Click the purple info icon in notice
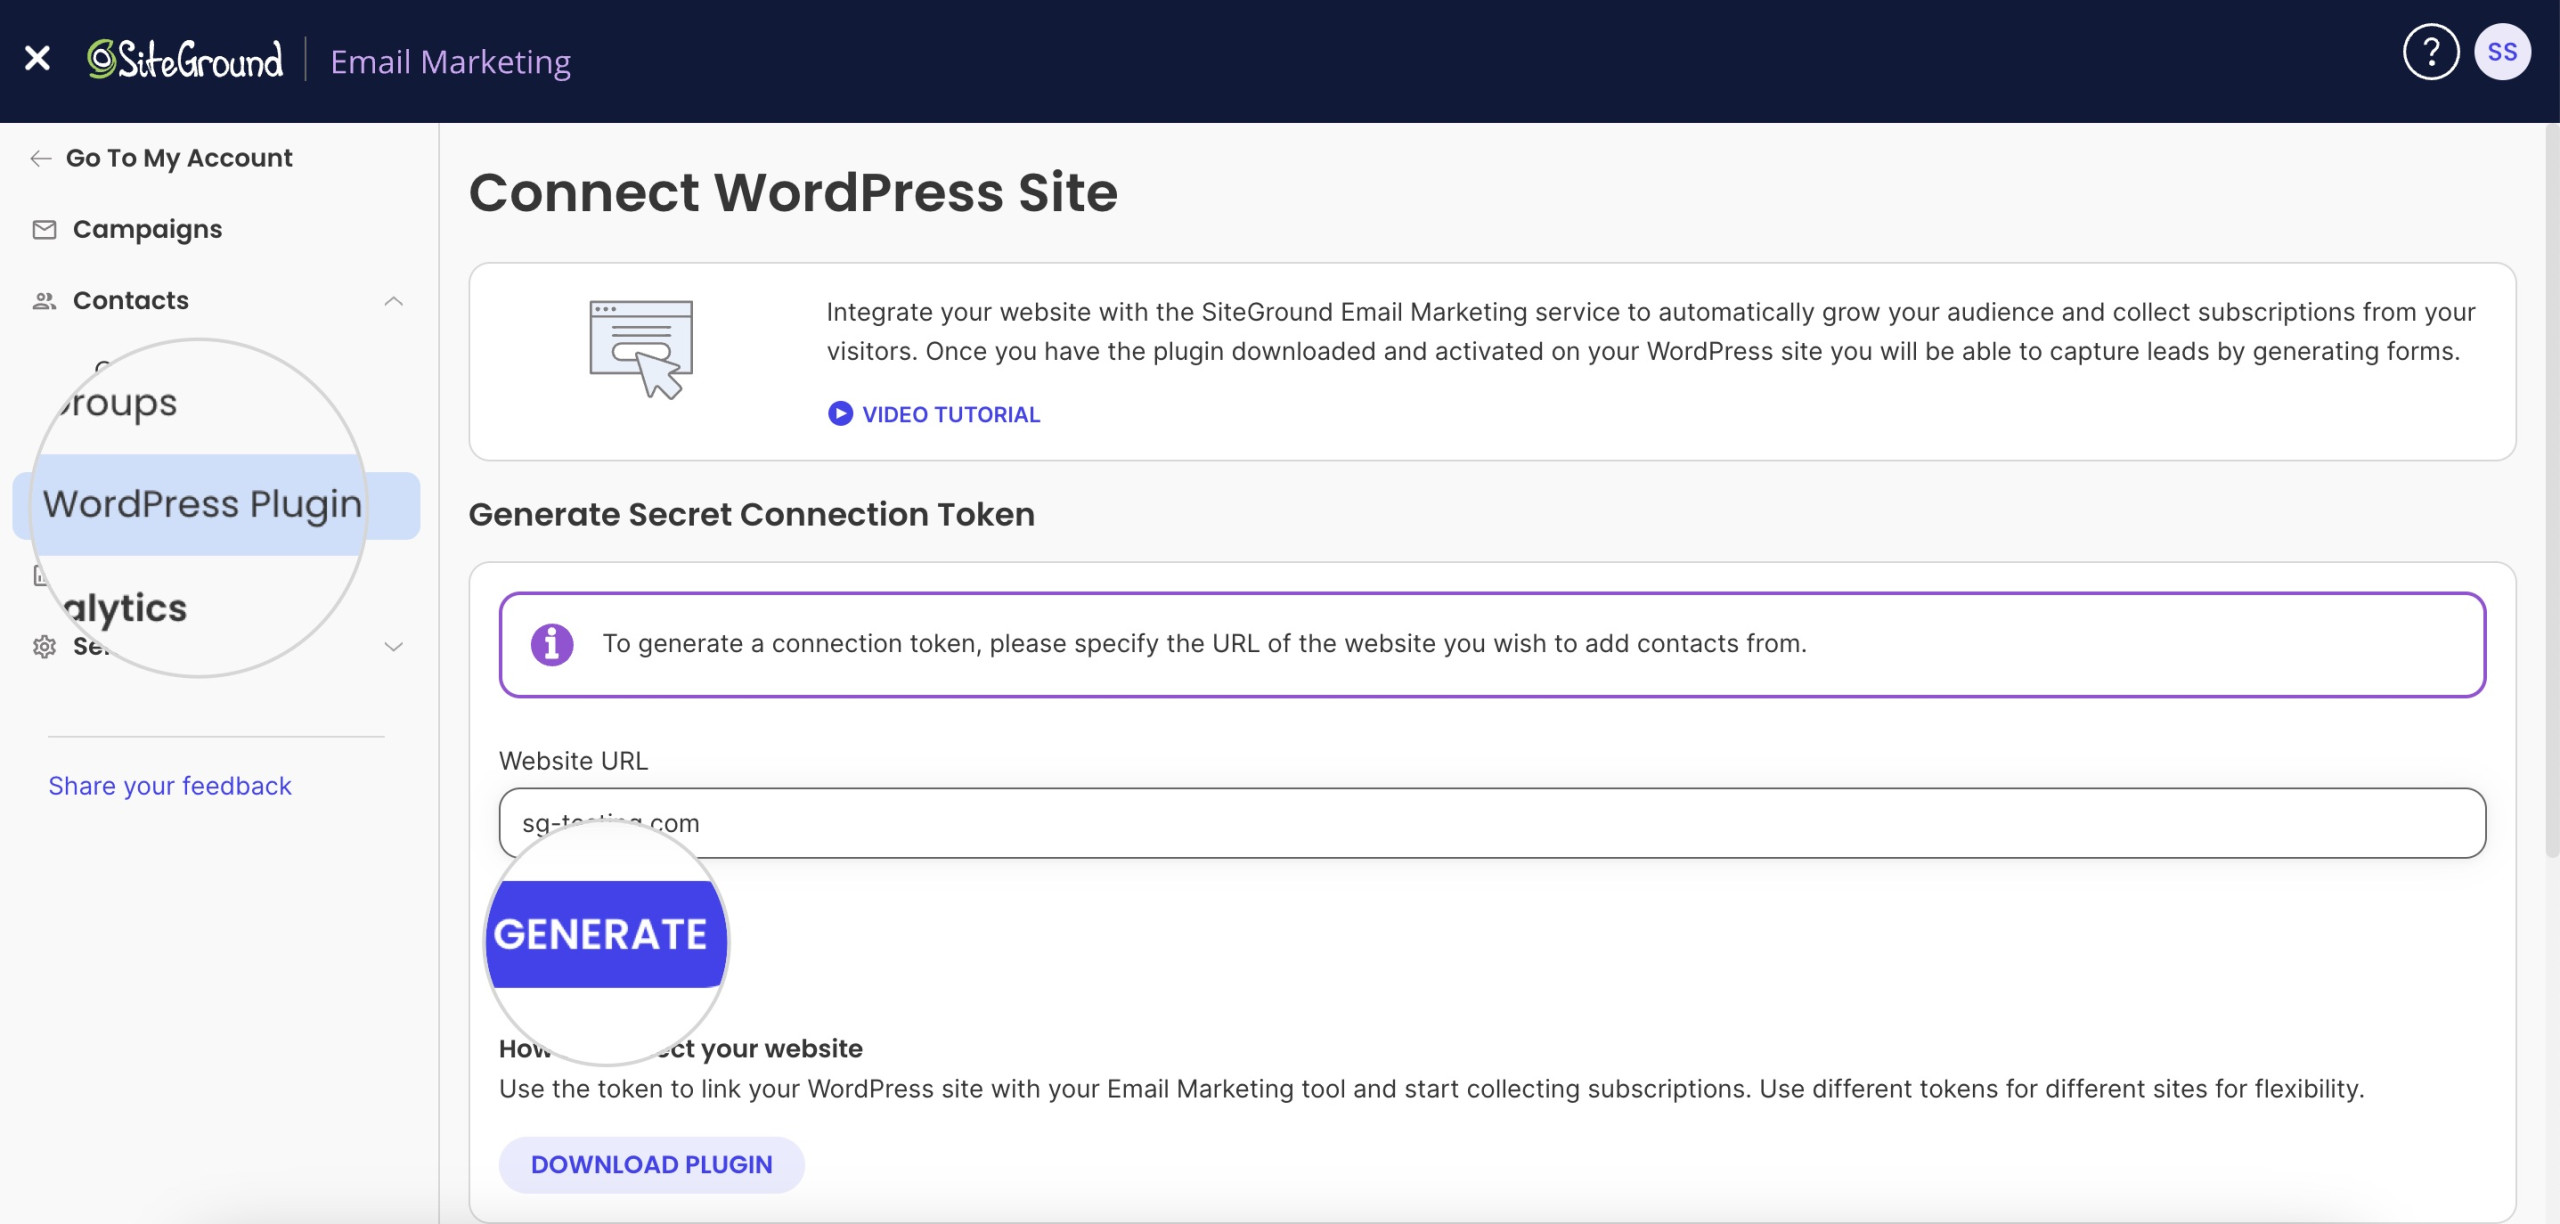2560x1224 pixels. tap(552, 644)
